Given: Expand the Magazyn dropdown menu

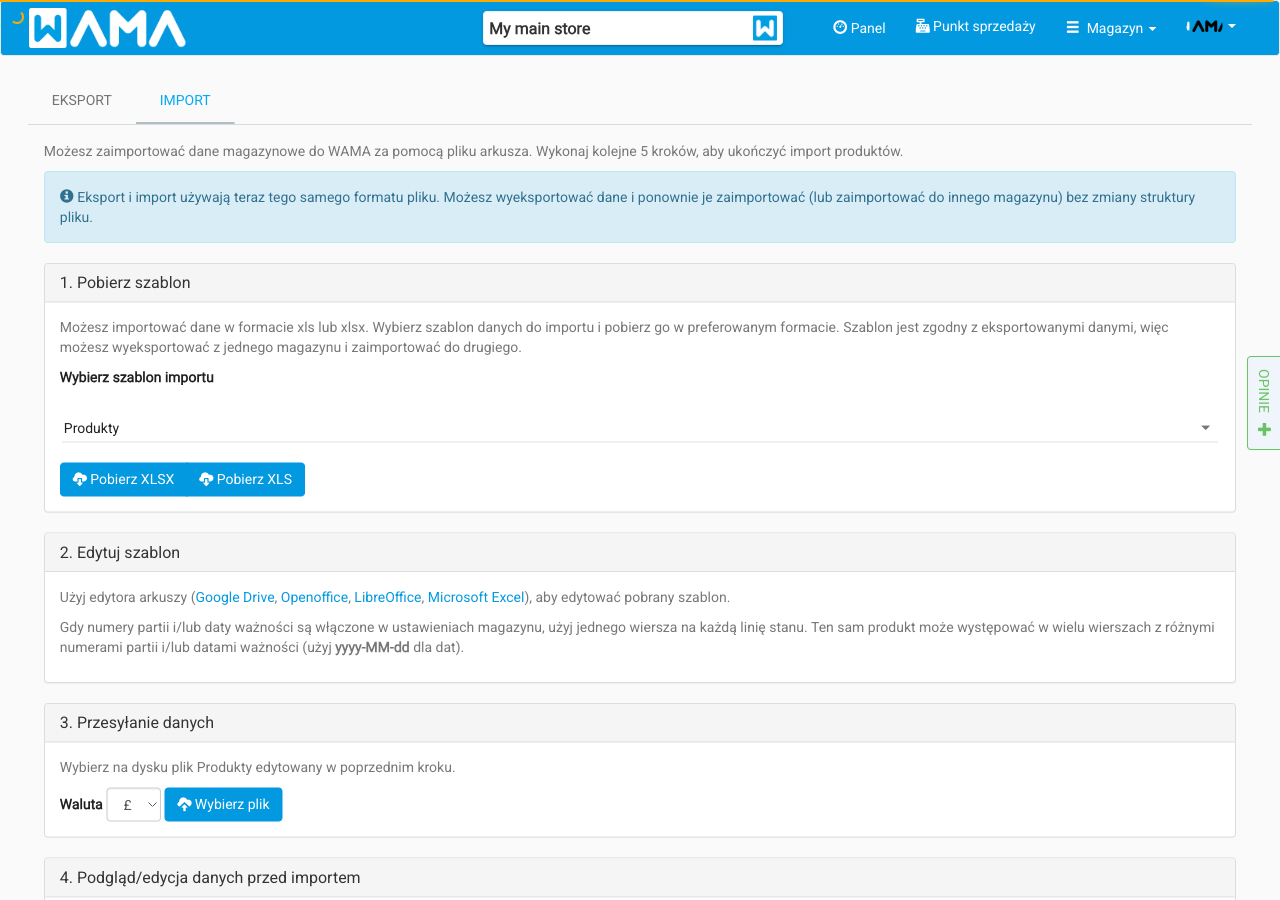Looking at the screenshot, I should (1111, 28).
